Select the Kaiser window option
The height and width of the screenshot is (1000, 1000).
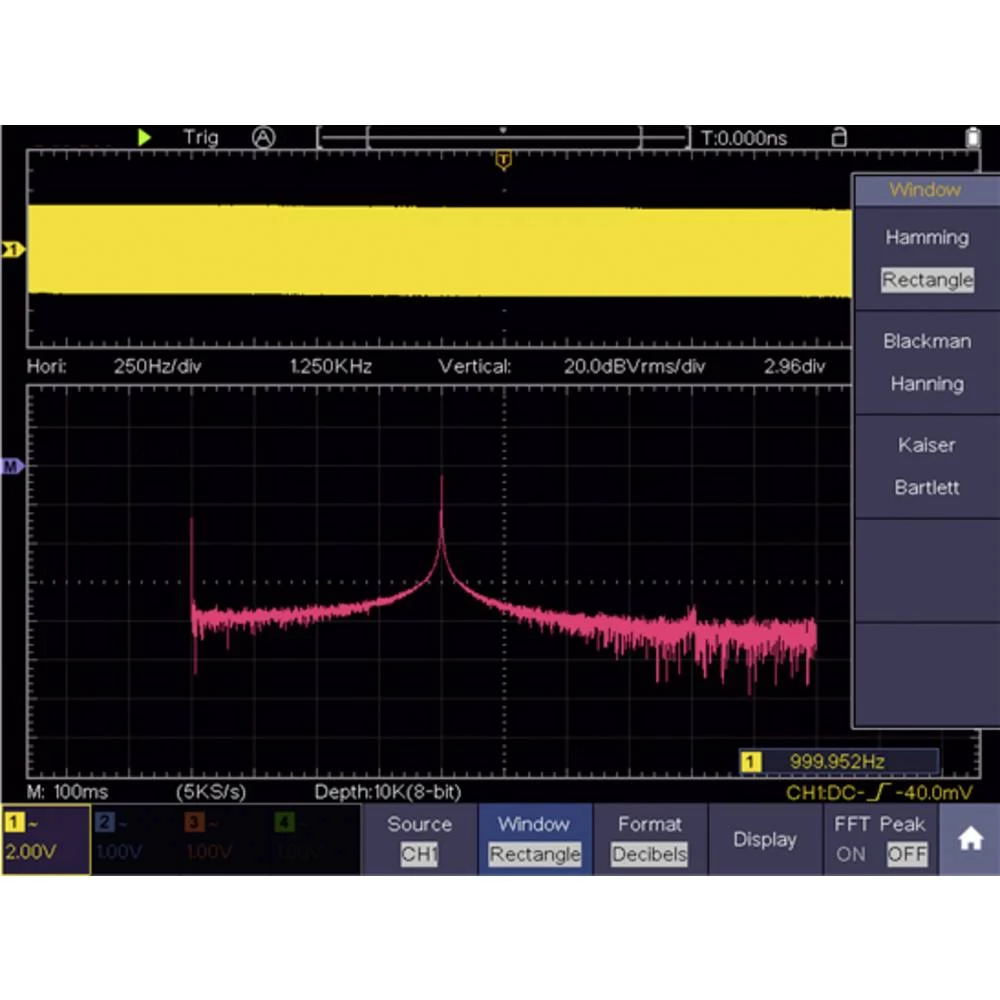[926, 445]
